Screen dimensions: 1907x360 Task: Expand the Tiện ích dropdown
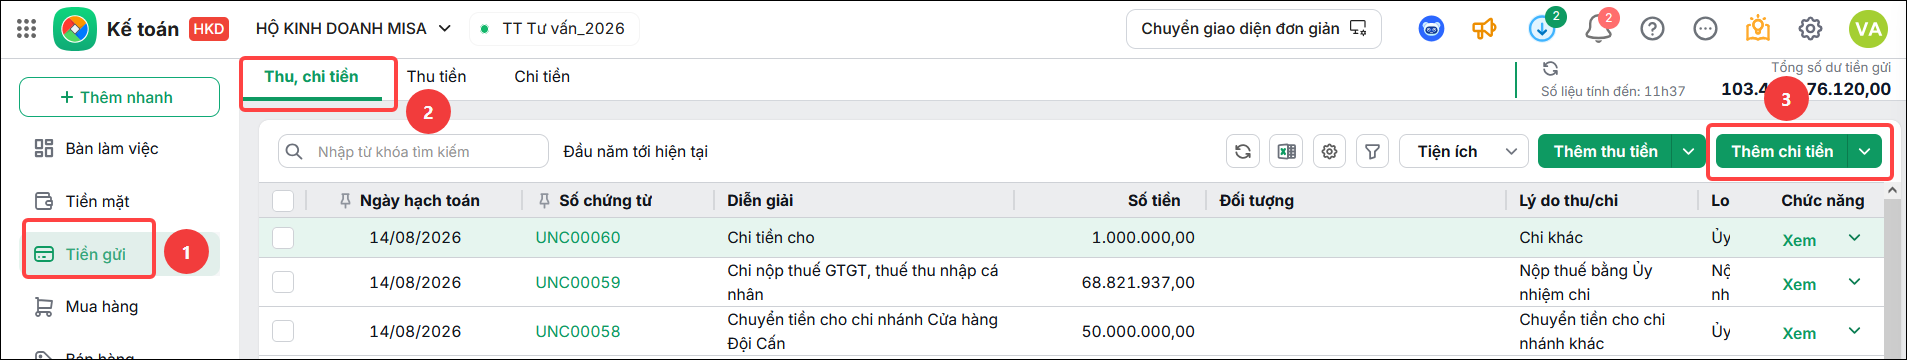coord(1463,152)
